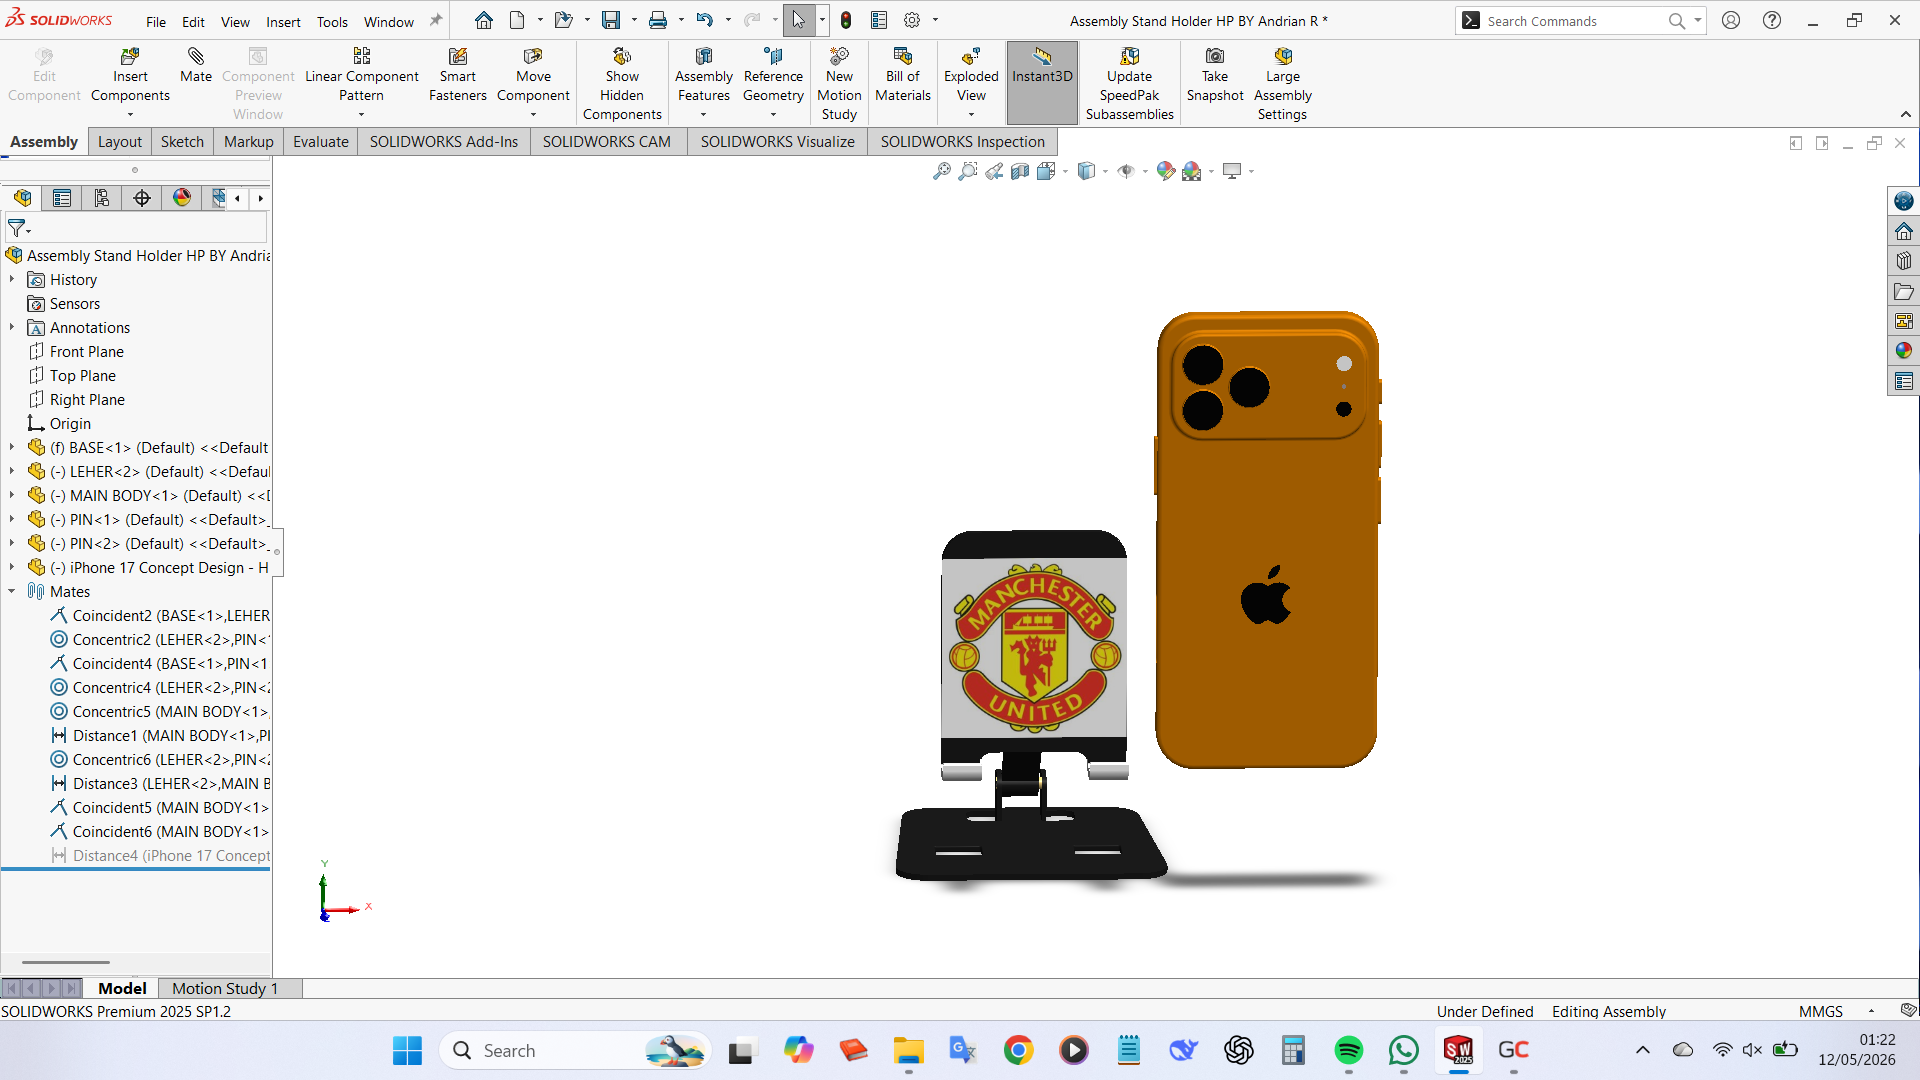Select Coincident2 mate in the tree
The height and width of the screenshot is (1080, 1920).
[x=161, y=616]
